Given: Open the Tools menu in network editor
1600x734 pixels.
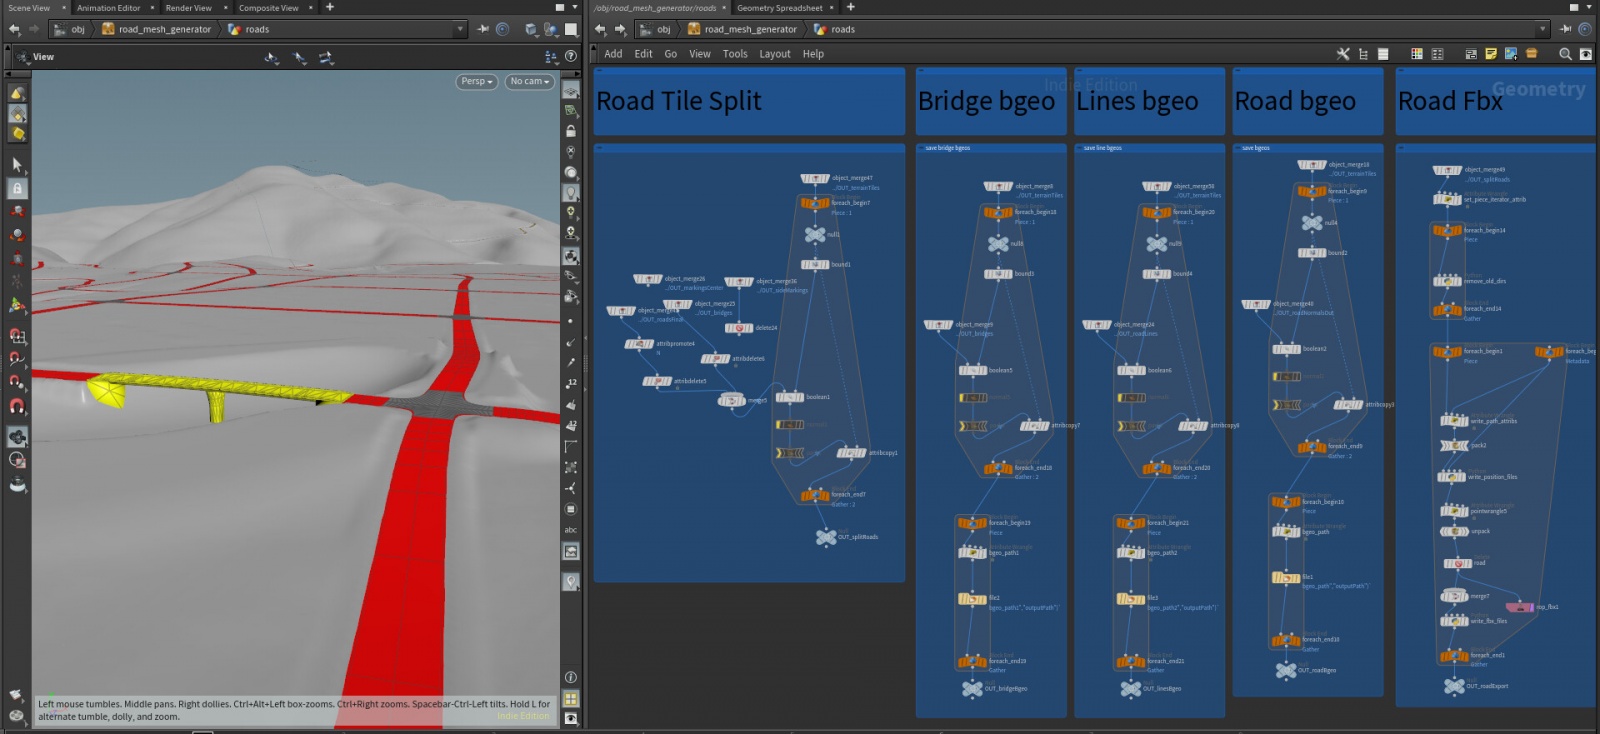Looking at the screenshot, I should (x=735, y=54).
